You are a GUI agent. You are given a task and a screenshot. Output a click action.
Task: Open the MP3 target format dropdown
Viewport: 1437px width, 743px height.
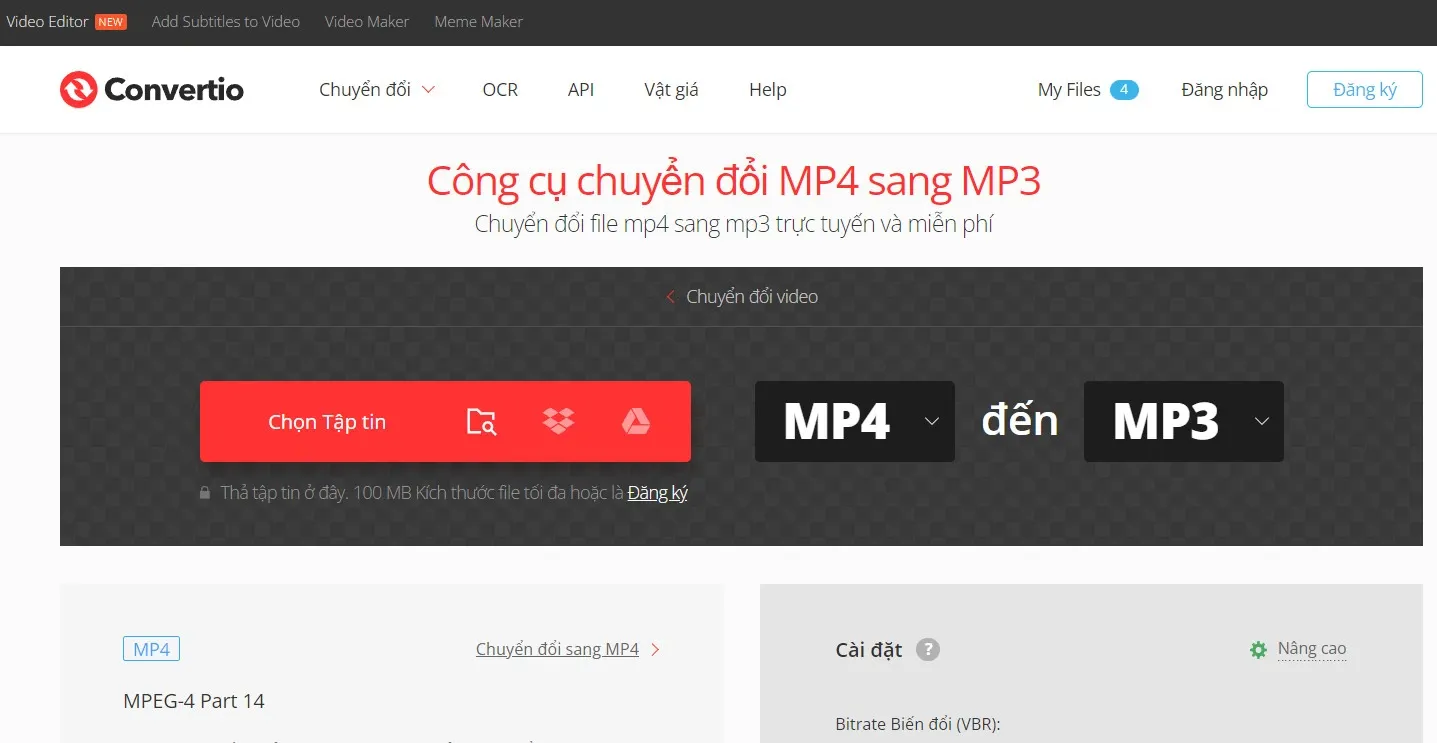[x=1184, y=421]
